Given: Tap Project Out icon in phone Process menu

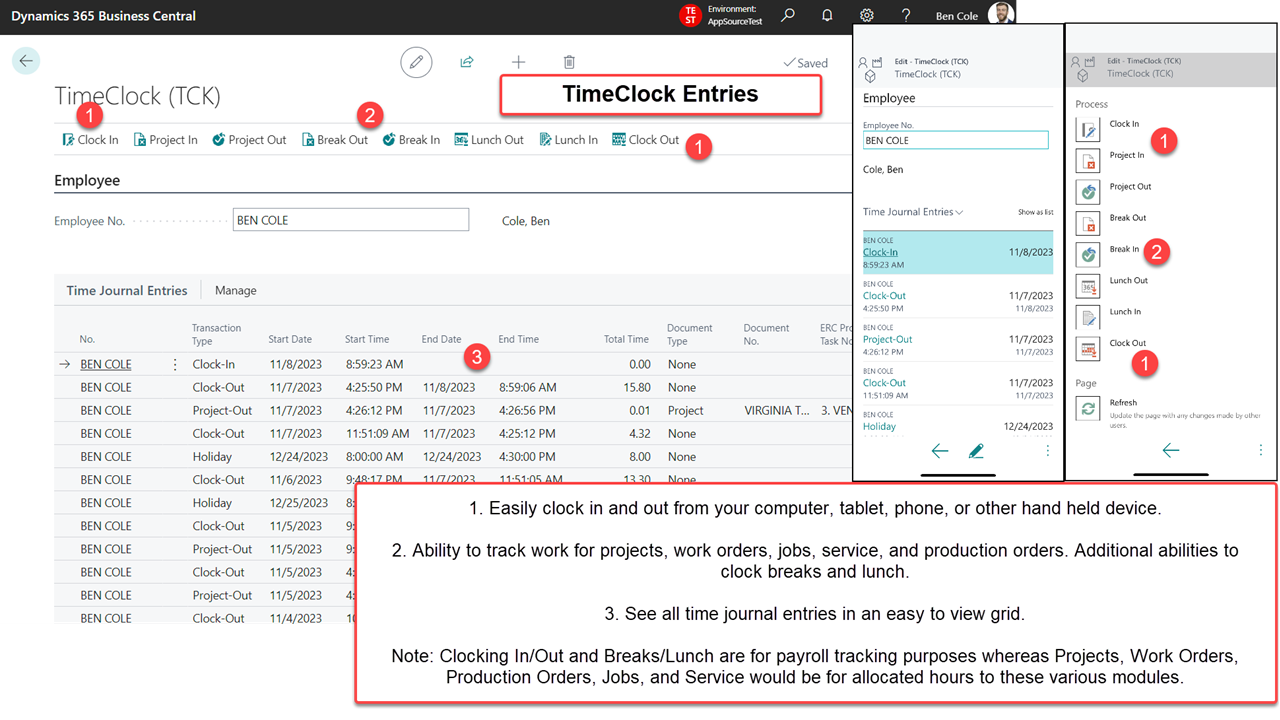Looking at the screenshot, I should click(1088, 191).
